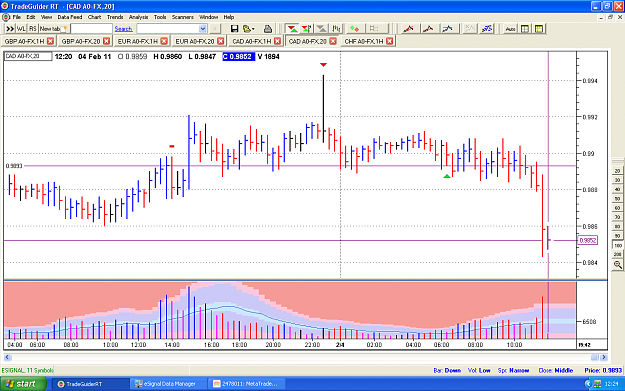
Task: Open the Tools menu
Action: click(160, 17)
